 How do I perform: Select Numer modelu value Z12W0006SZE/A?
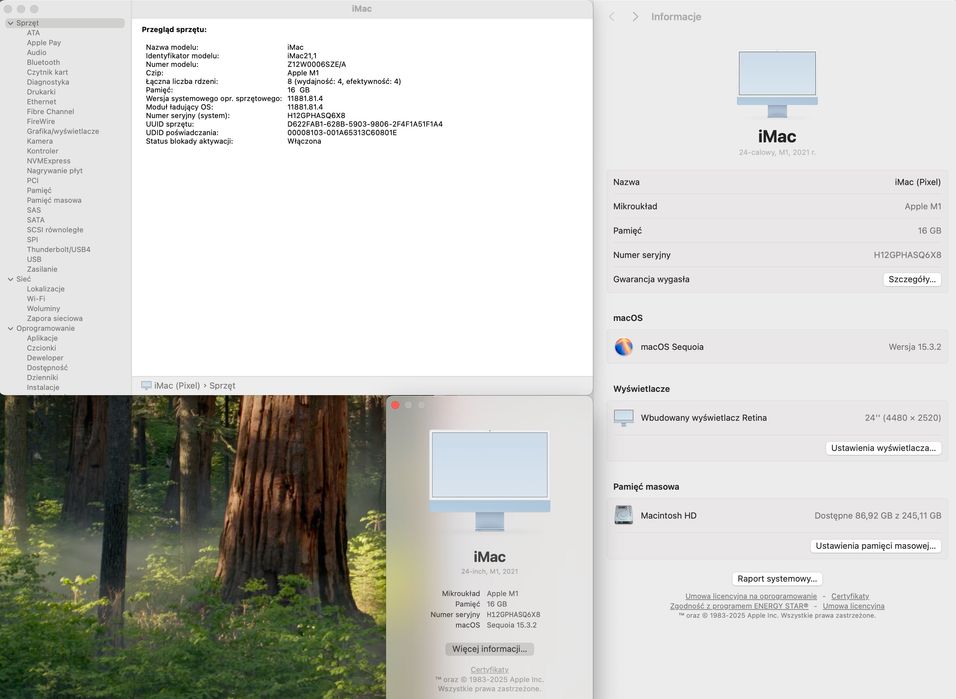click(x=316, y=65)
